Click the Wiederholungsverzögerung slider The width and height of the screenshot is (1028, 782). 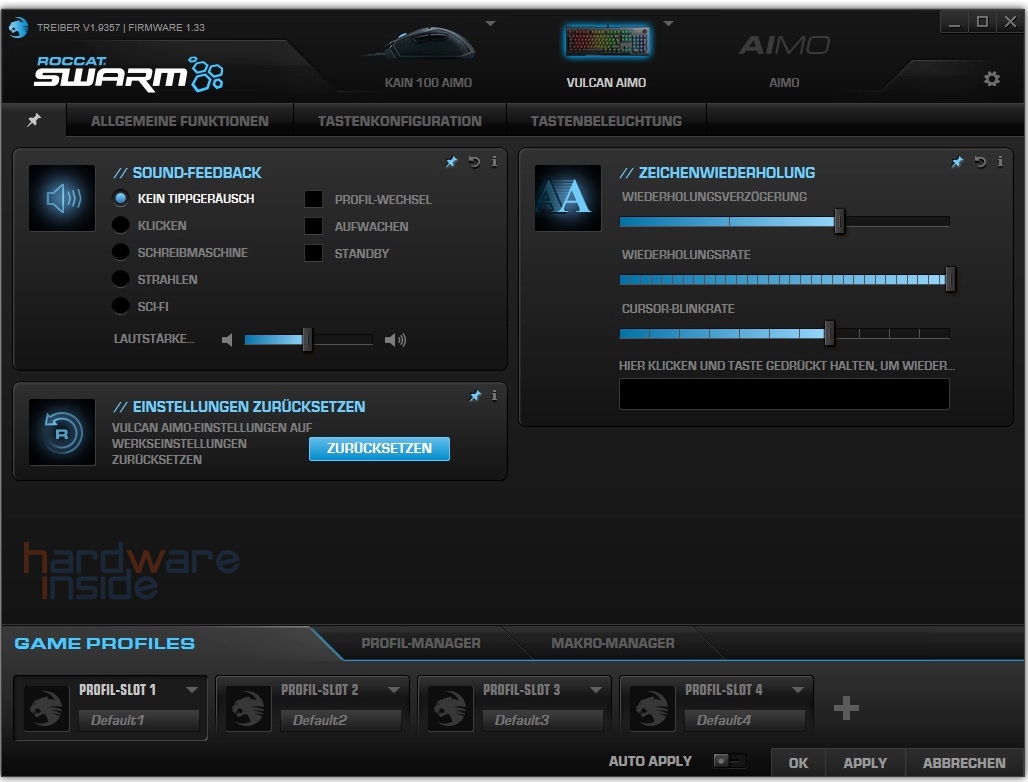[785, 222]
